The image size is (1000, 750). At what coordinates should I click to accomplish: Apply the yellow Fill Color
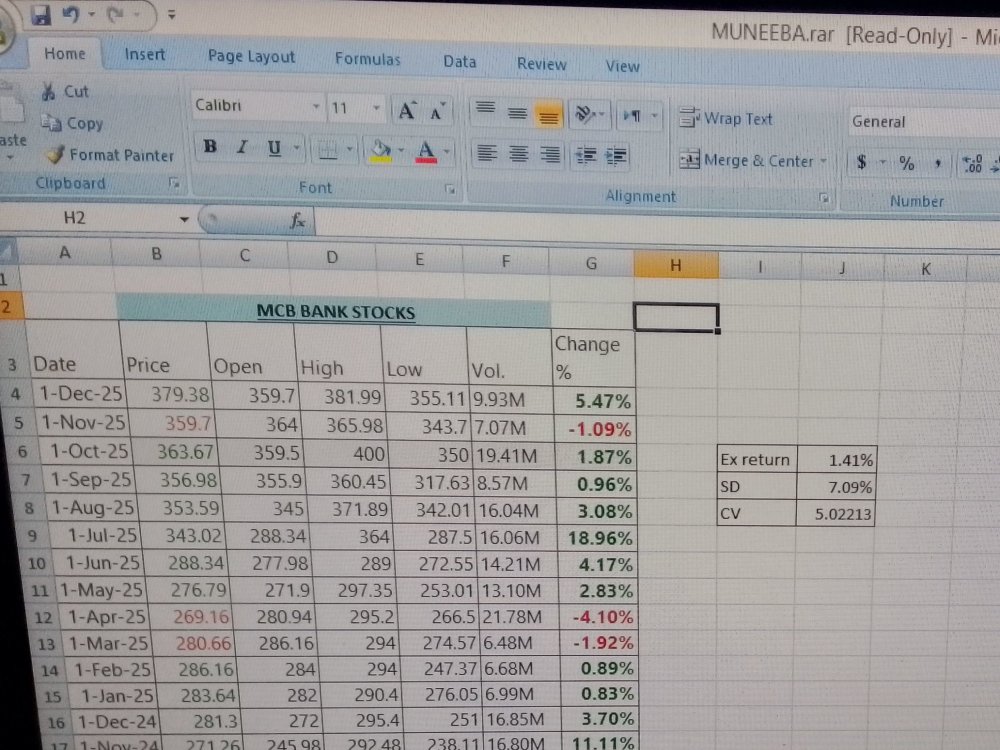pos(381,151)
